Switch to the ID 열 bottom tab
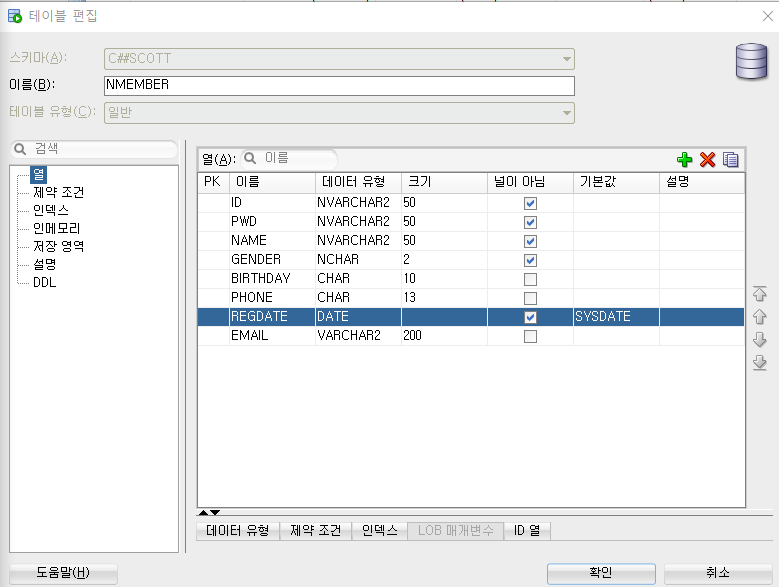 [x=527, y=531]
